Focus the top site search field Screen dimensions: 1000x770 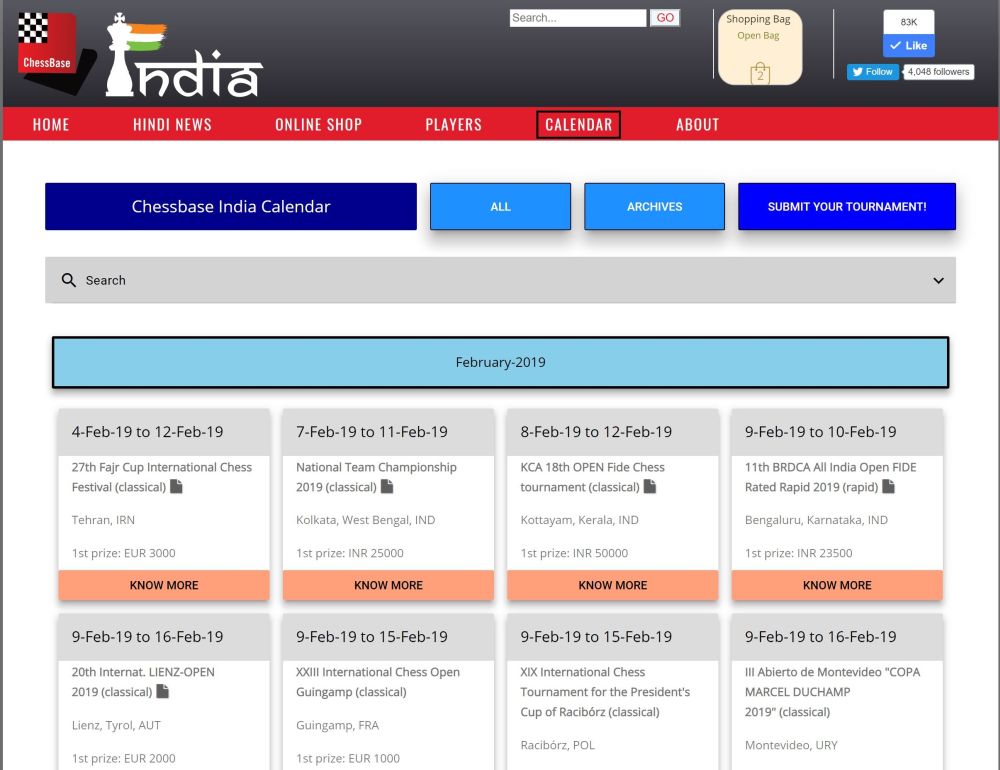pyautogui.click(x=578, y=18)
